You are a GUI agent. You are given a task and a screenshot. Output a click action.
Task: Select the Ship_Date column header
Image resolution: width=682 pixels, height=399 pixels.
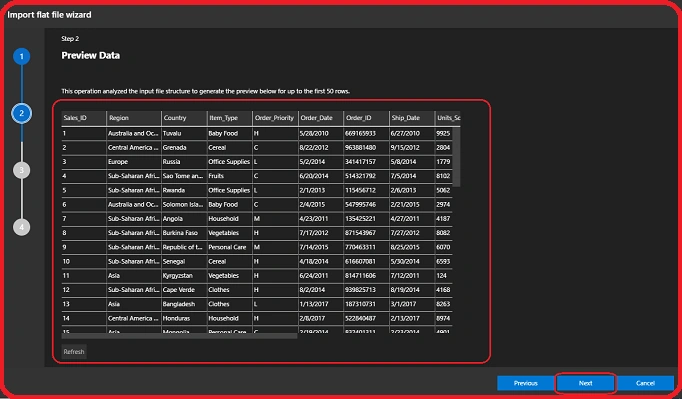[412, 118]
